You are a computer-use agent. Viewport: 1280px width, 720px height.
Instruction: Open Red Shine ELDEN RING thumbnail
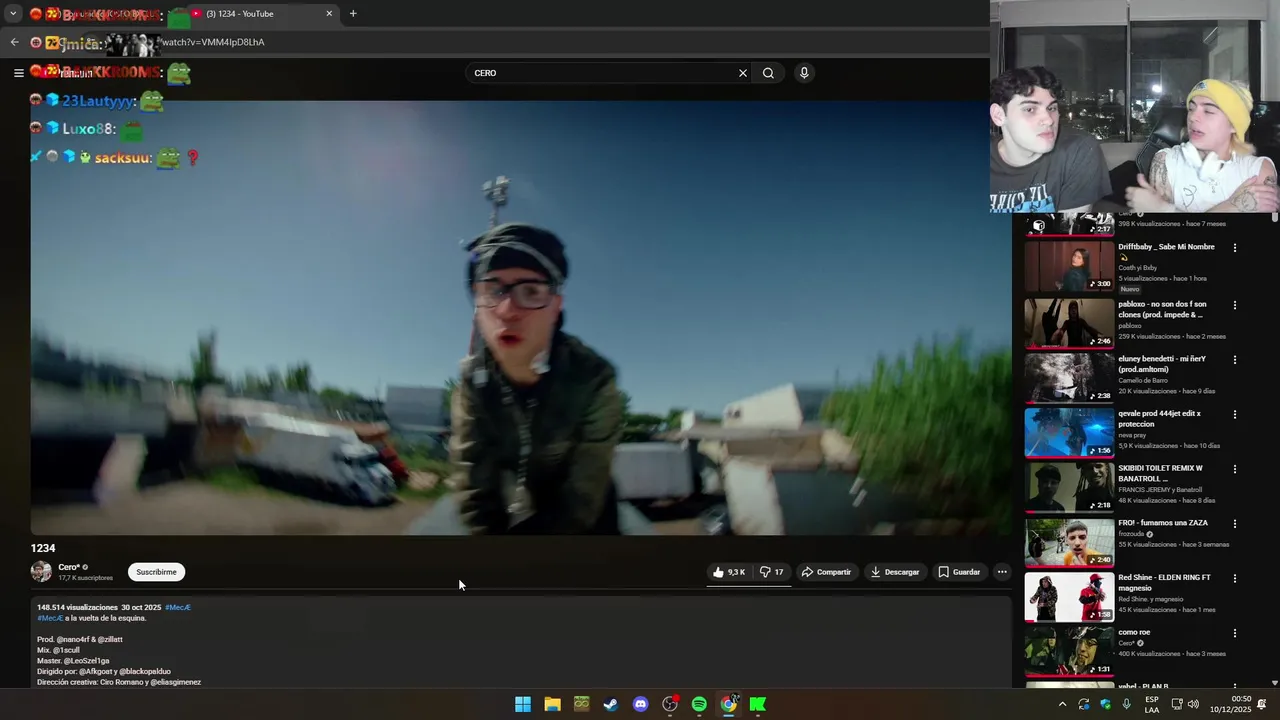(1069, 597)
